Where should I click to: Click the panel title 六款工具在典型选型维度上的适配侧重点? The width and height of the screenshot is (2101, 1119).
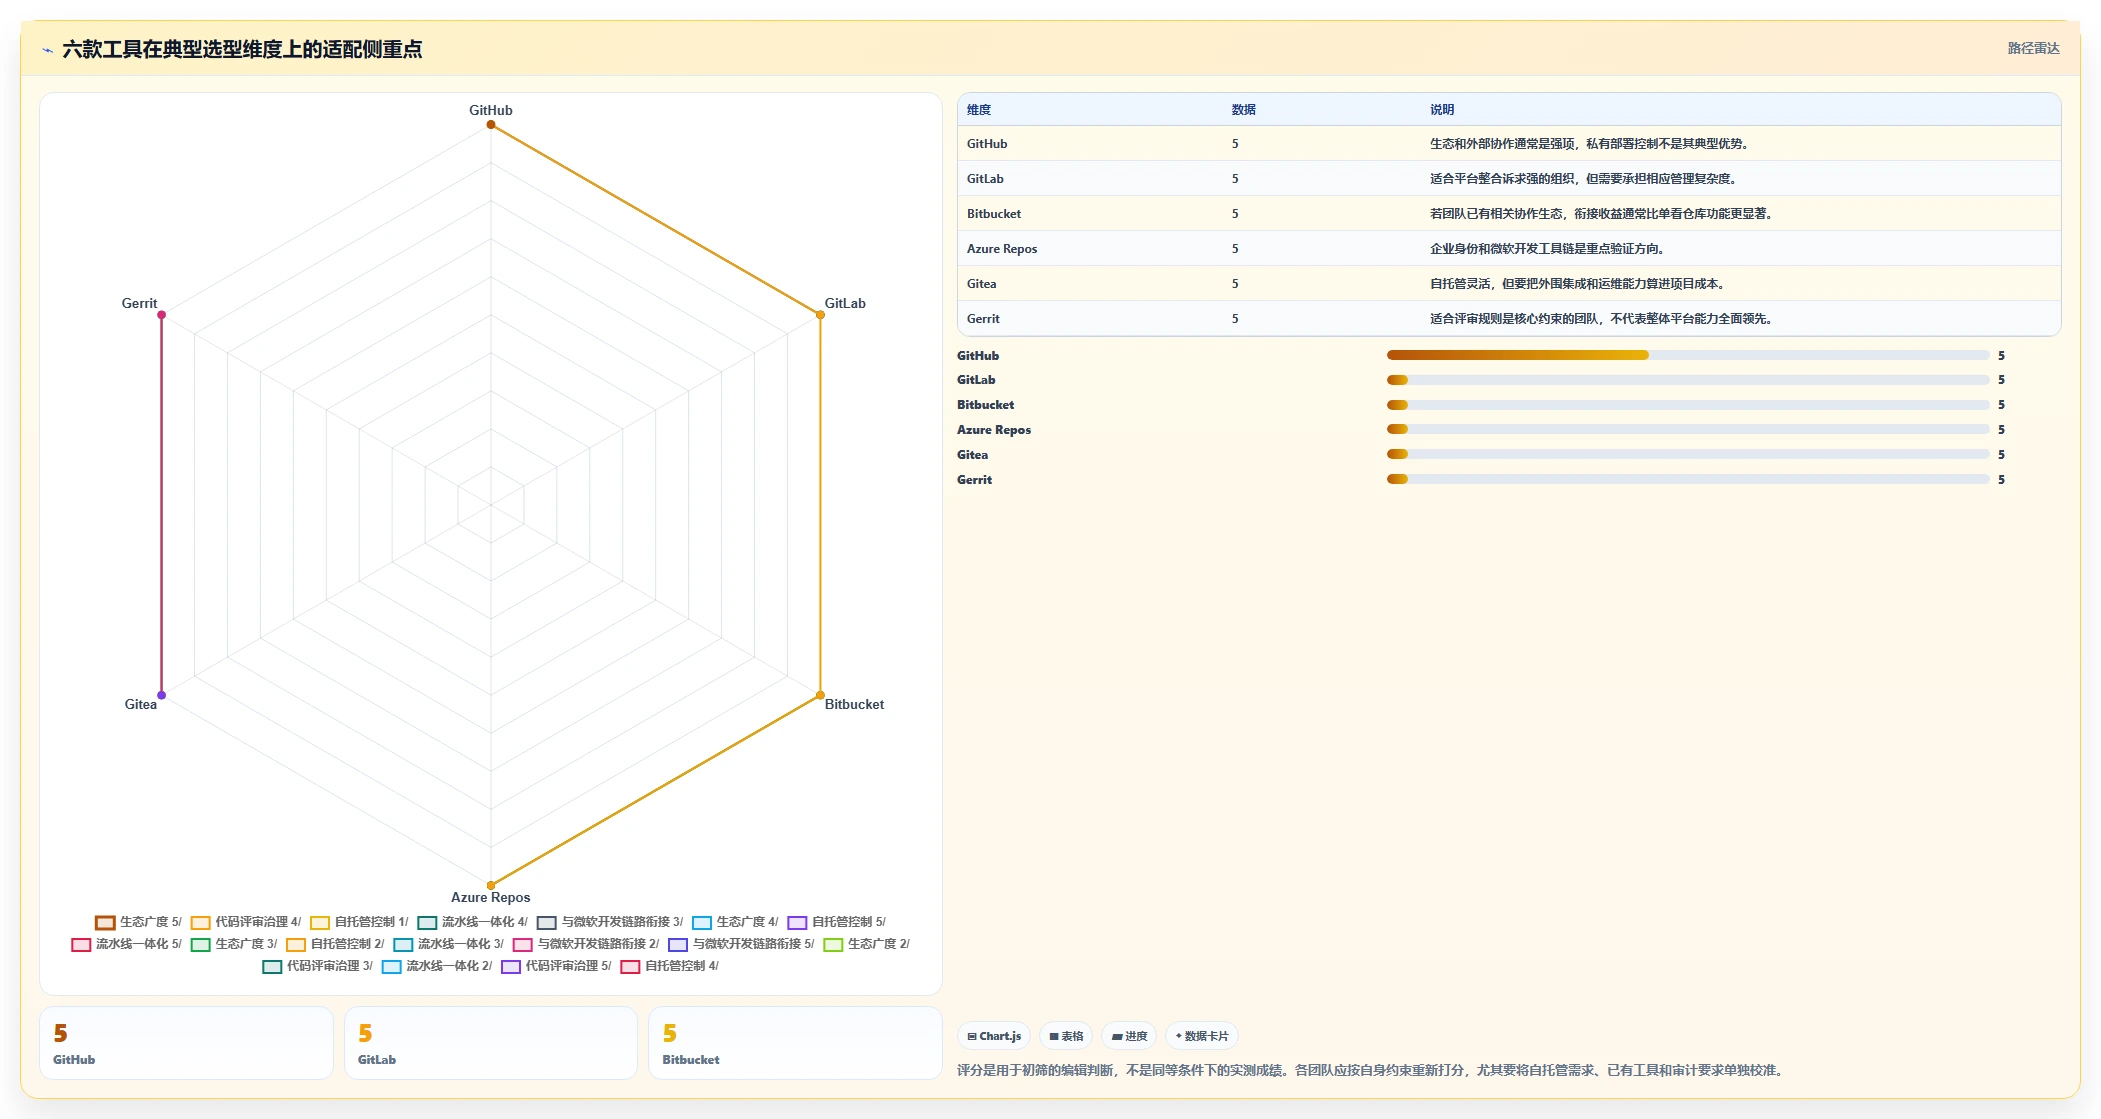(x=242, y=49)
